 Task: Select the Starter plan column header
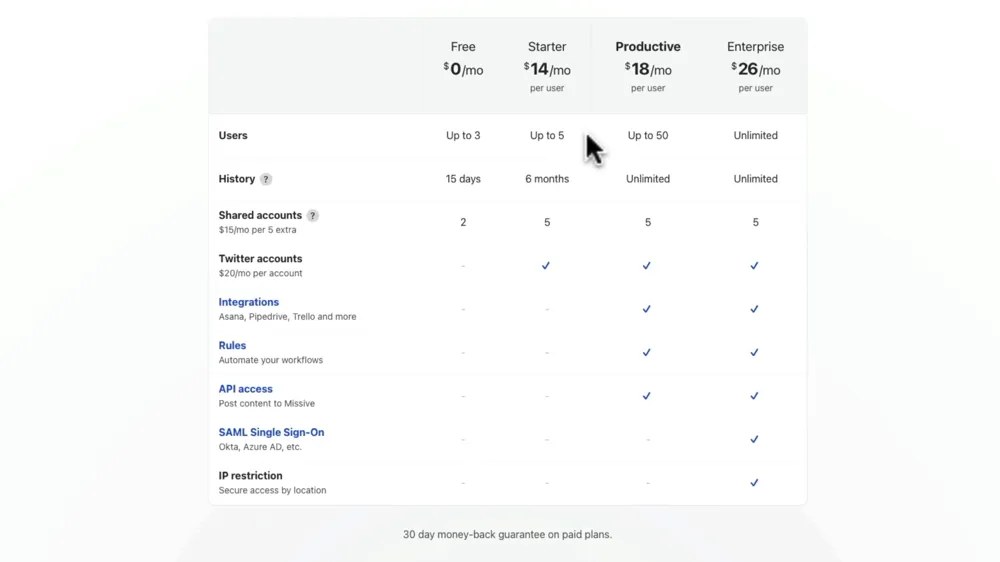pos(547,47)
